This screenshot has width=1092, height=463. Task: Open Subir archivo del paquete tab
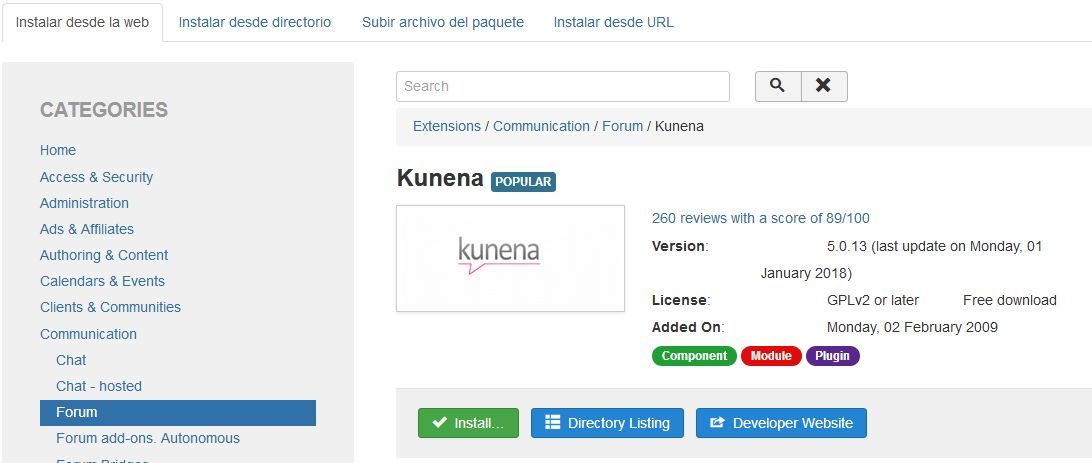pos(443,22)
